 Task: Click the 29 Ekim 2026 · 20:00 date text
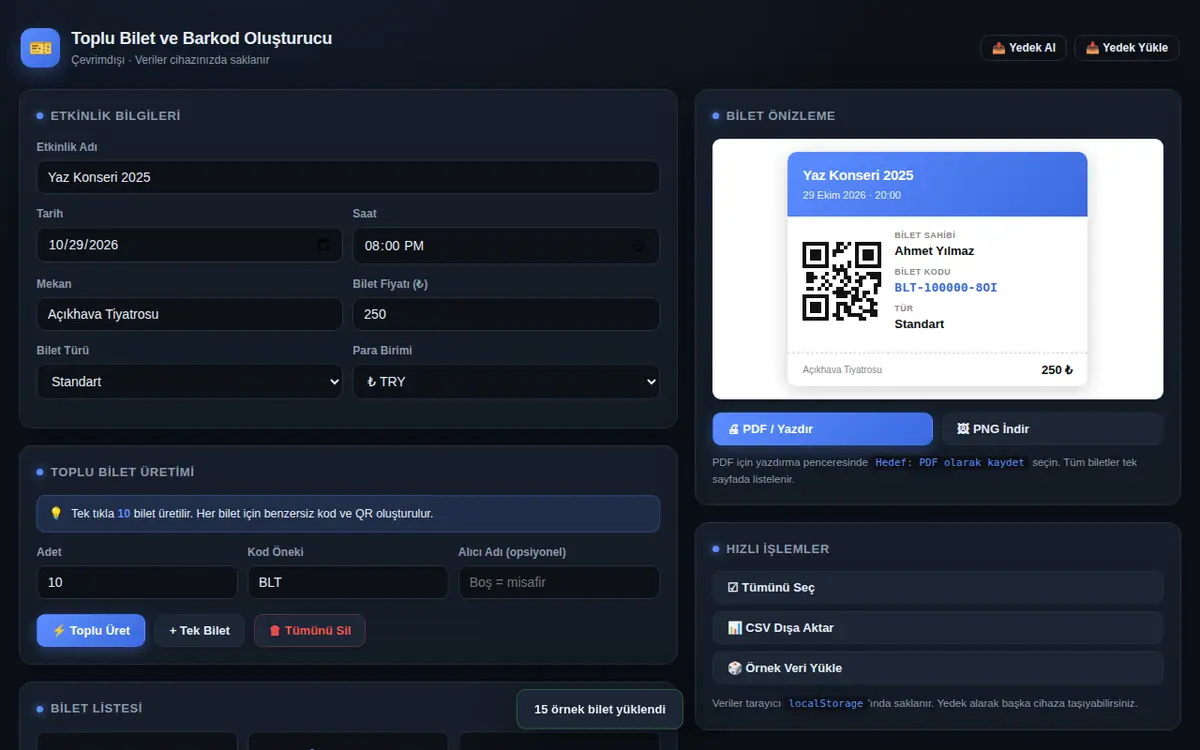pos(852,196)
